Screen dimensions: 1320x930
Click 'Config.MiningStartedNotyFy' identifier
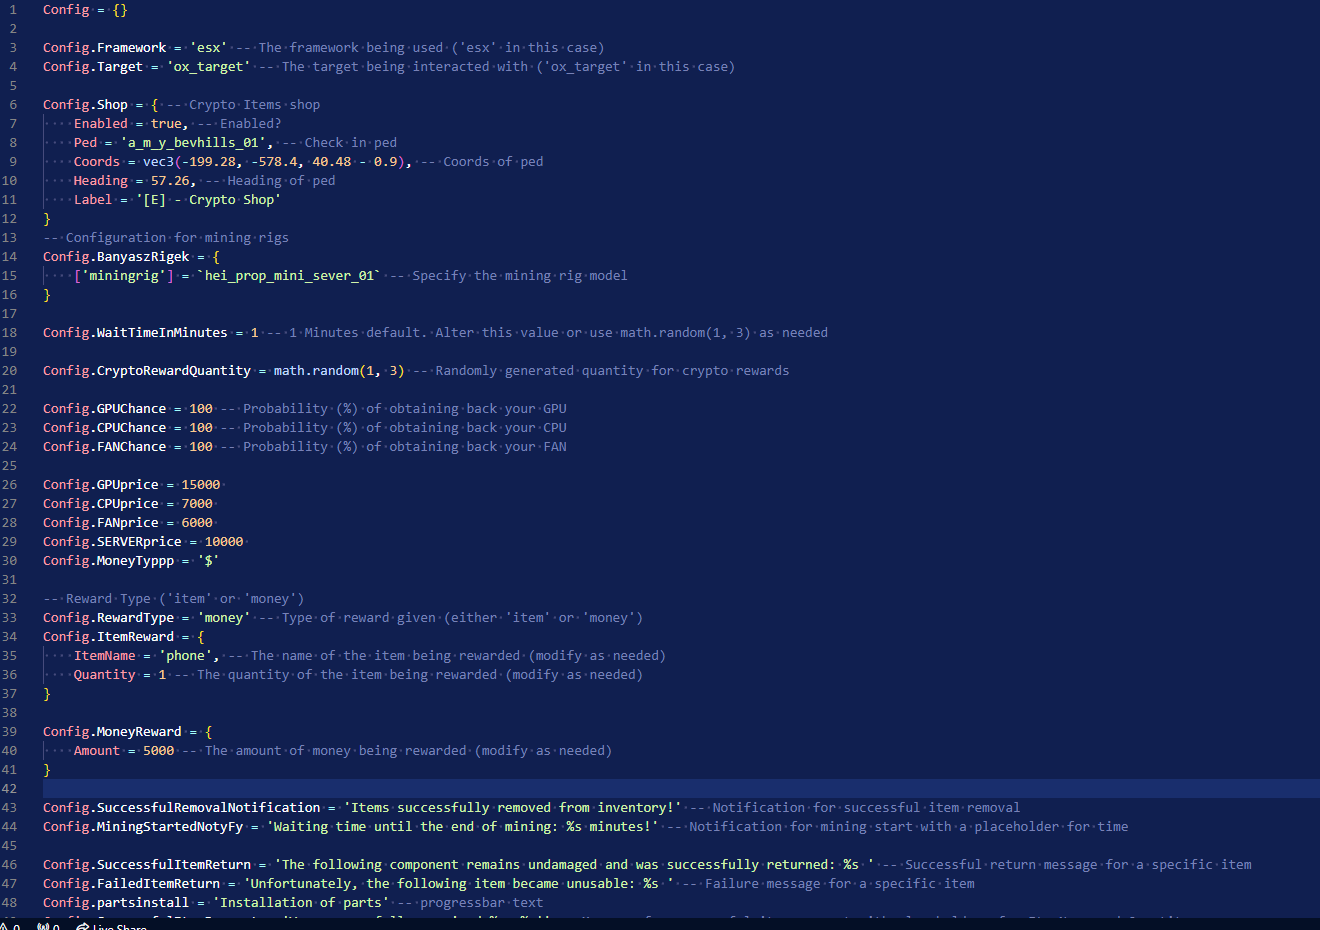click(x=143, y=827)
